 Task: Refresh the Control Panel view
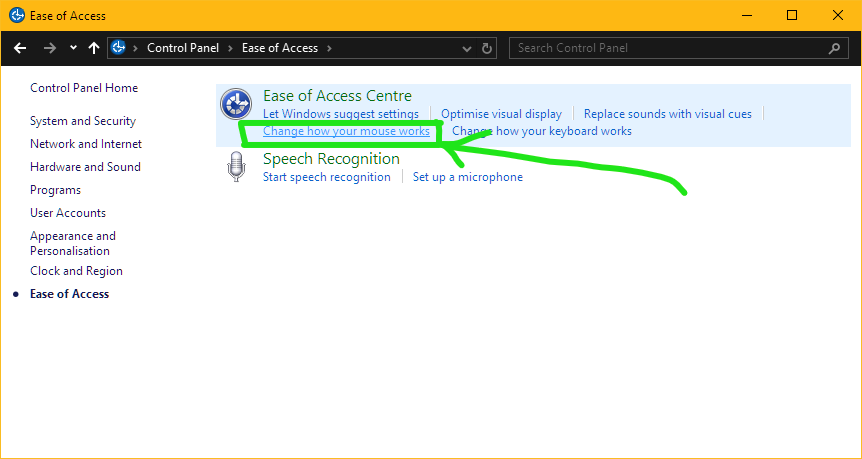(487, 48)
